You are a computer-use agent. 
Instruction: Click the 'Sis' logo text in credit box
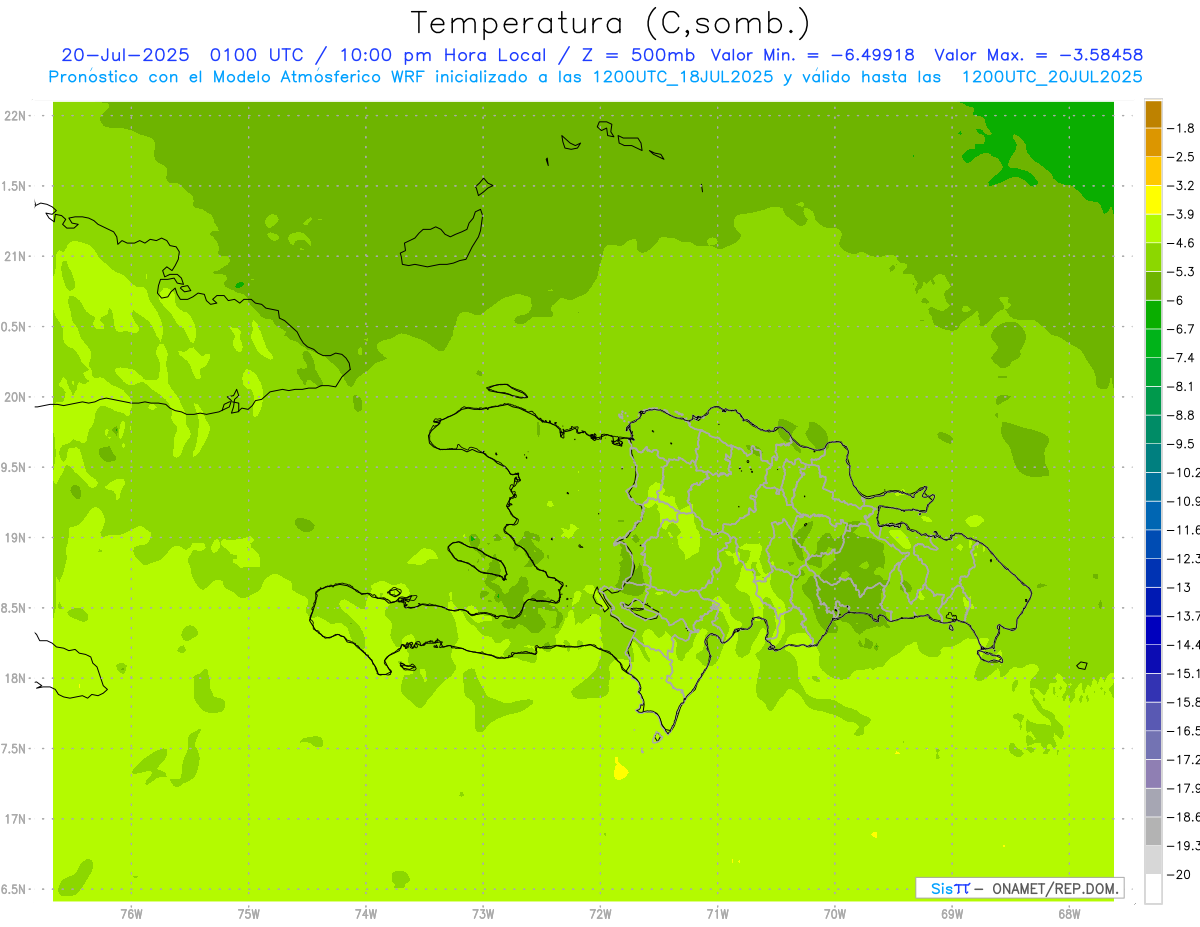tap(941, 888)
